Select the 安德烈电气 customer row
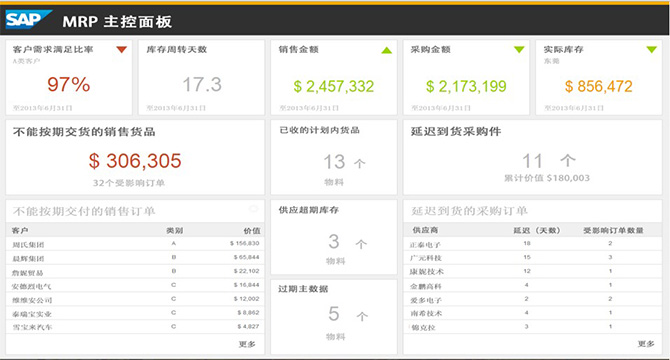This screenshot has height=360, width=670. (x=135, y=286)
